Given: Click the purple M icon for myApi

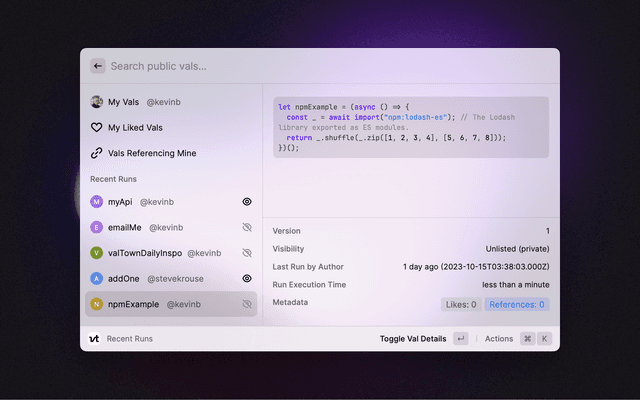Looking at the screenshot, I should click(x=97, y=202).
